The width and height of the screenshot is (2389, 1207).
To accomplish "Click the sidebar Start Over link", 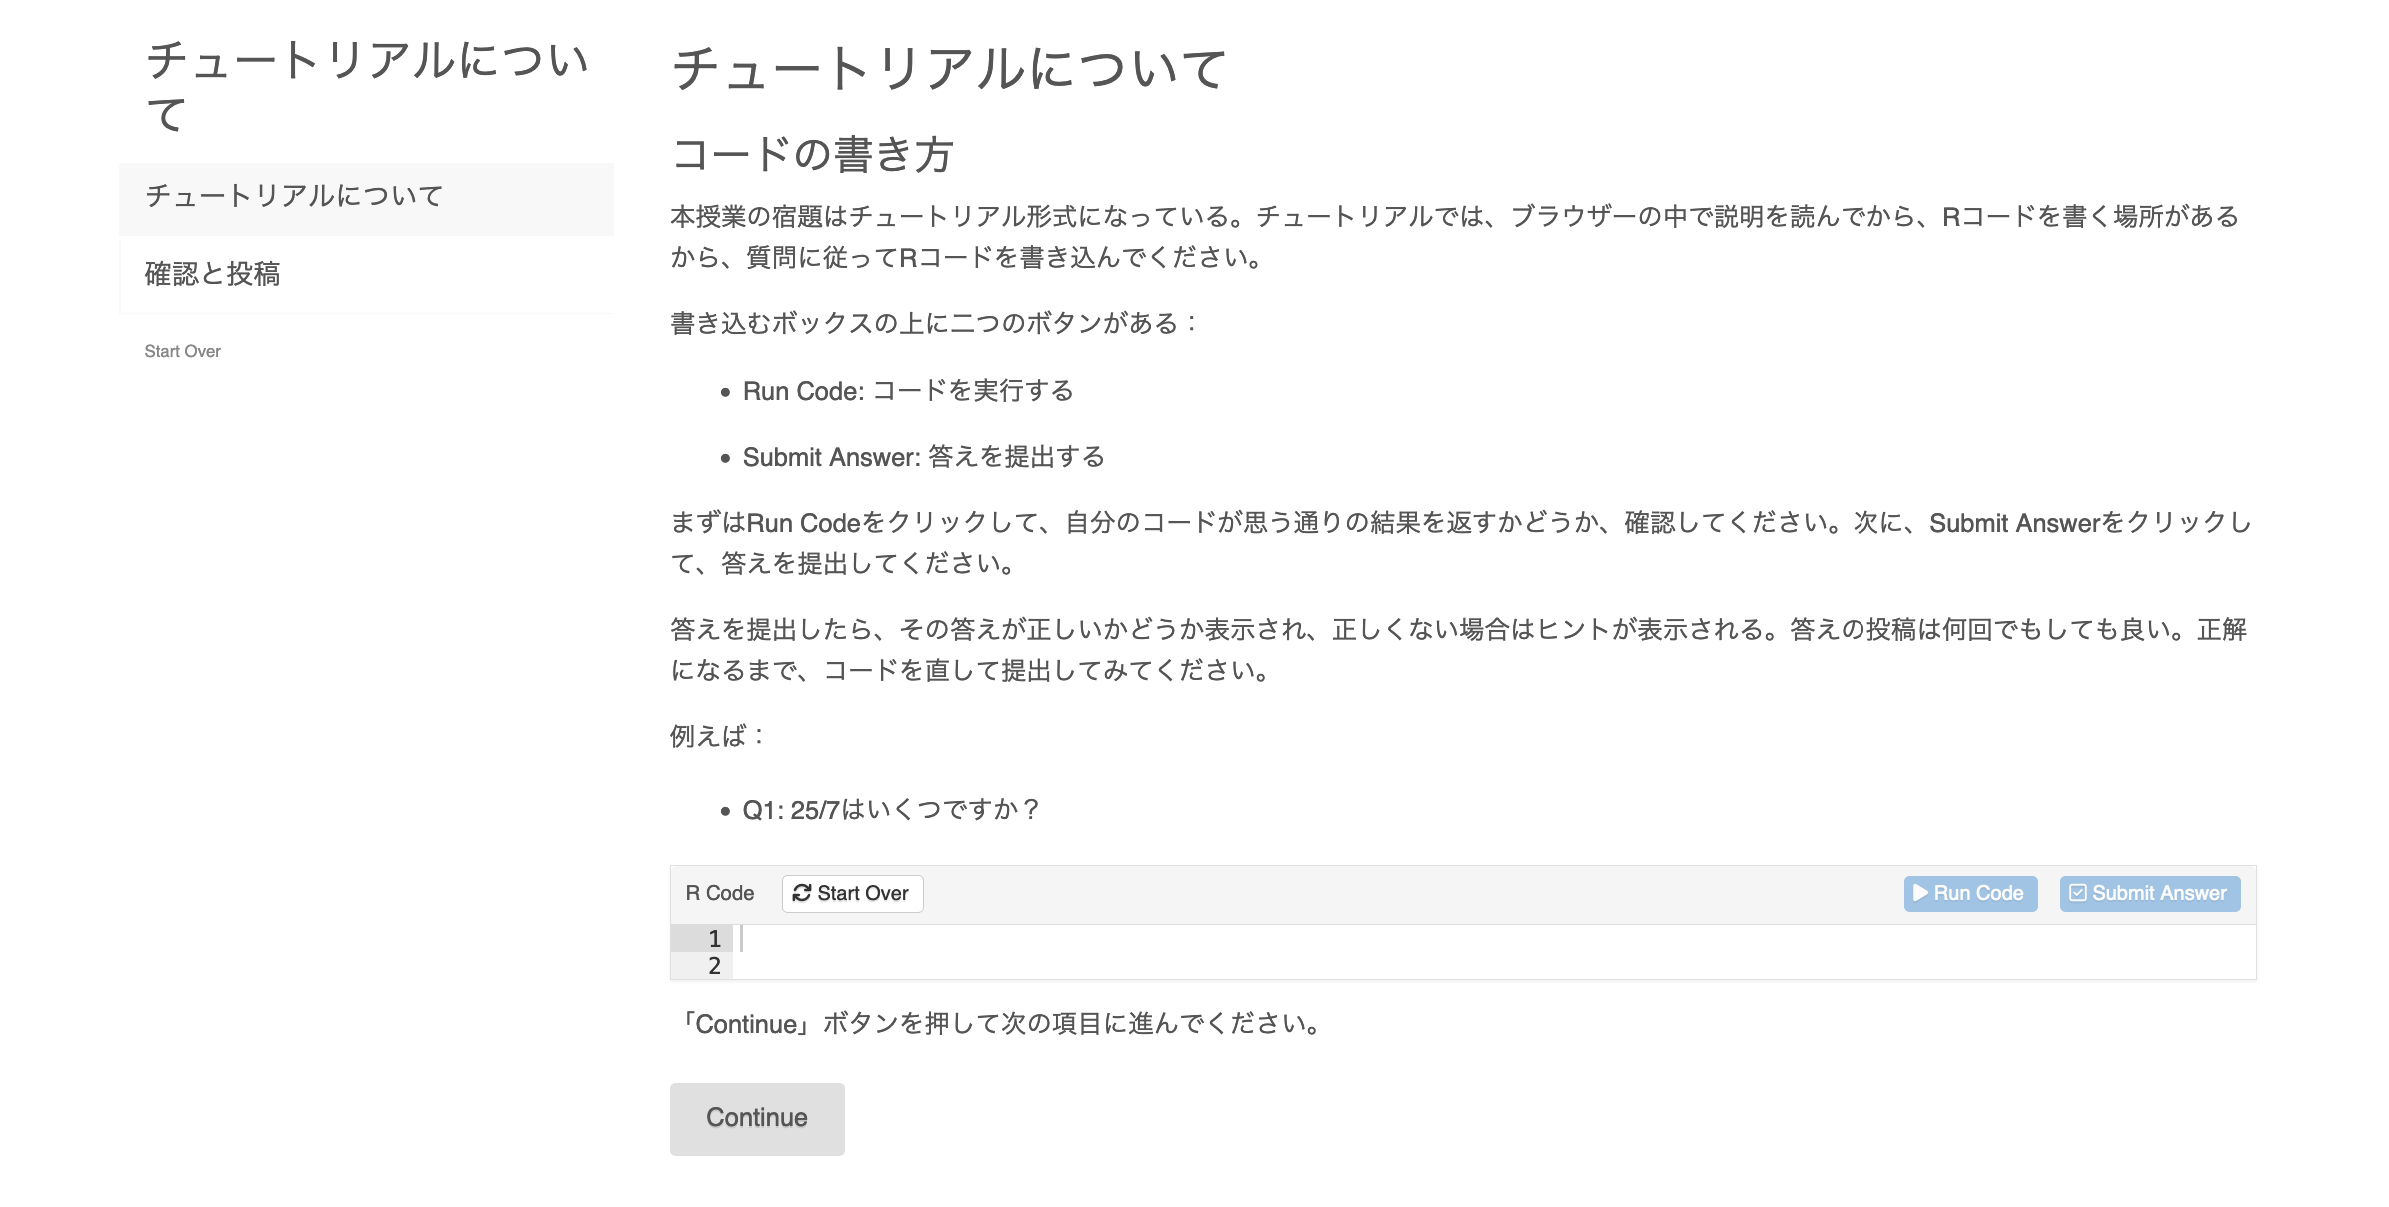I will [182, 351].
